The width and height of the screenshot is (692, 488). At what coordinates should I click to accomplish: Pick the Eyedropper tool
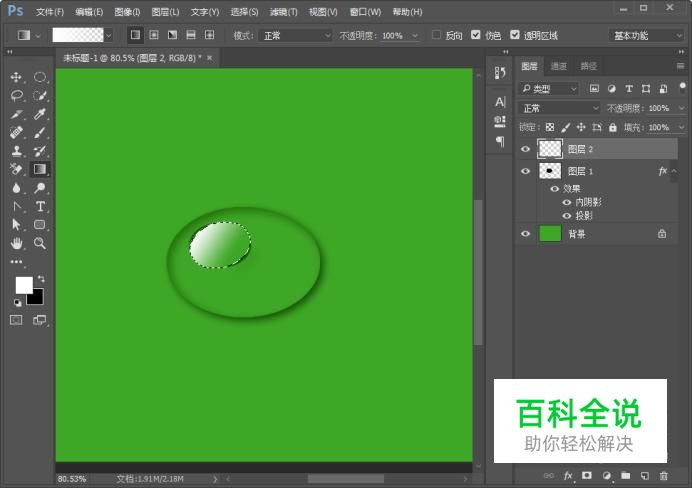click(40, 114)
